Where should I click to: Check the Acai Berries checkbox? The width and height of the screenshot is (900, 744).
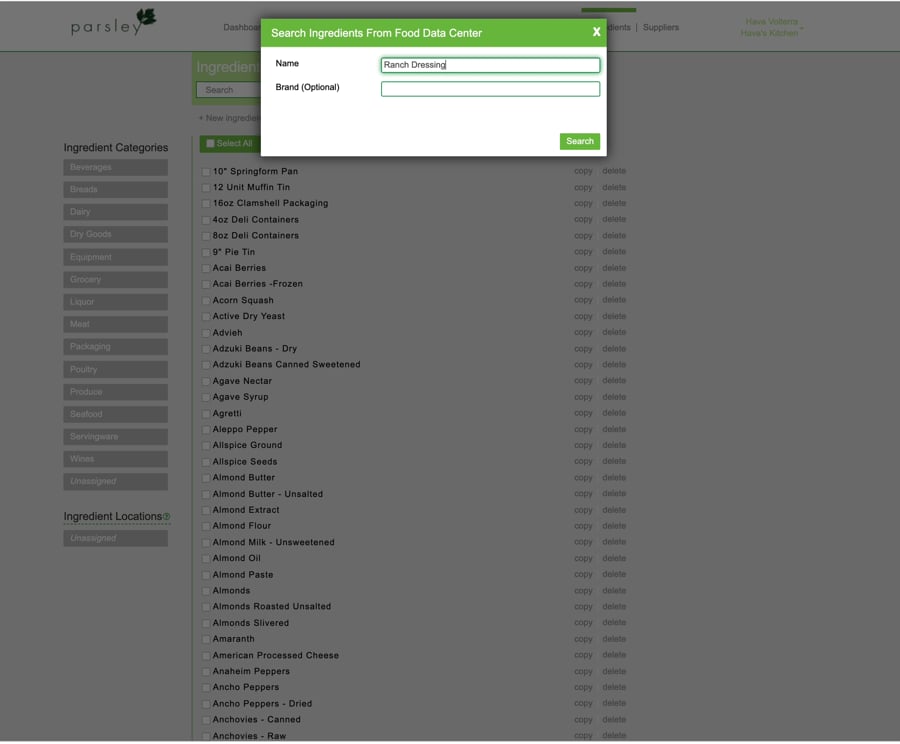206,267
